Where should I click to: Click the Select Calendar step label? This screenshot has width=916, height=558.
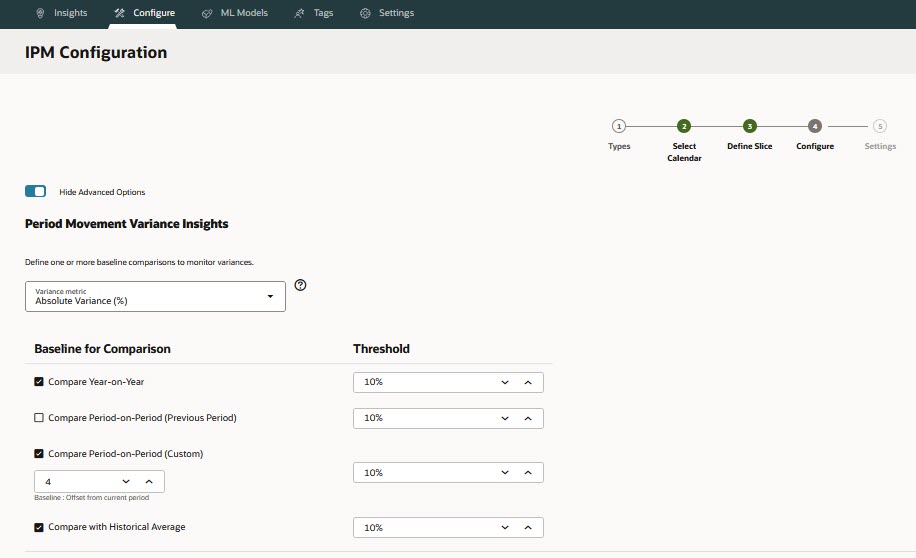click(x=684, y=152)
